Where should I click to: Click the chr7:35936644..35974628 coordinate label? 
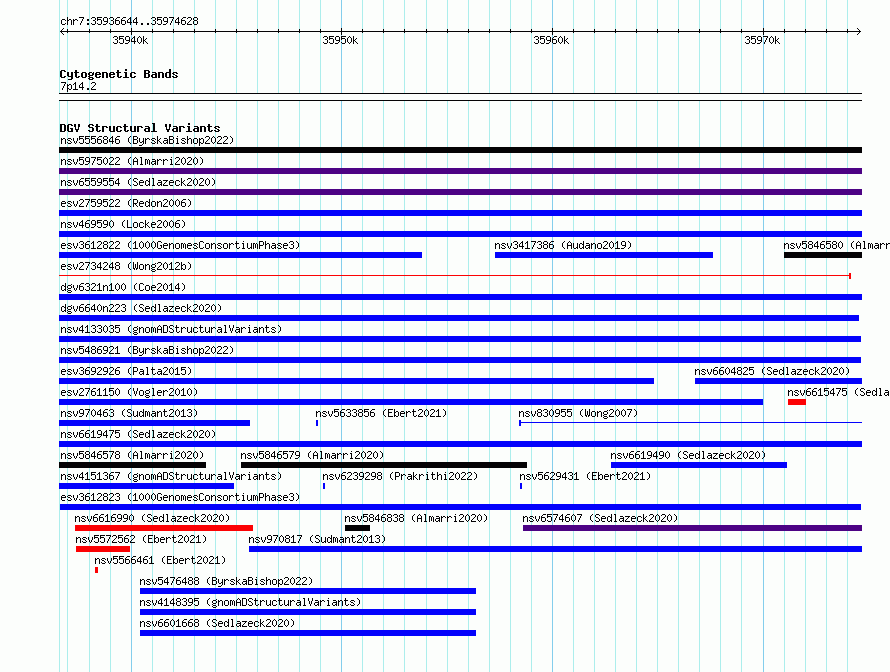pyautogui.click(x=129, y=21)
